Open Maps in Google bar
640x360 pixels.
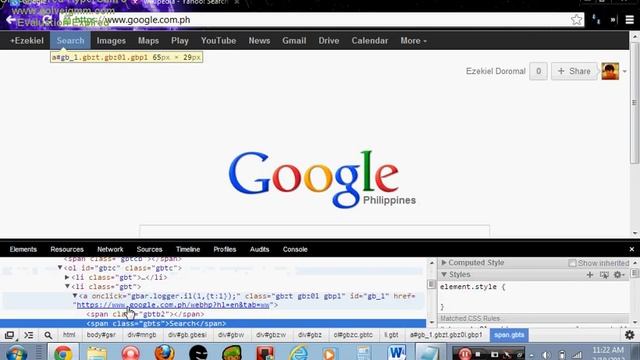pyautogui.click(x=148, y=41)
